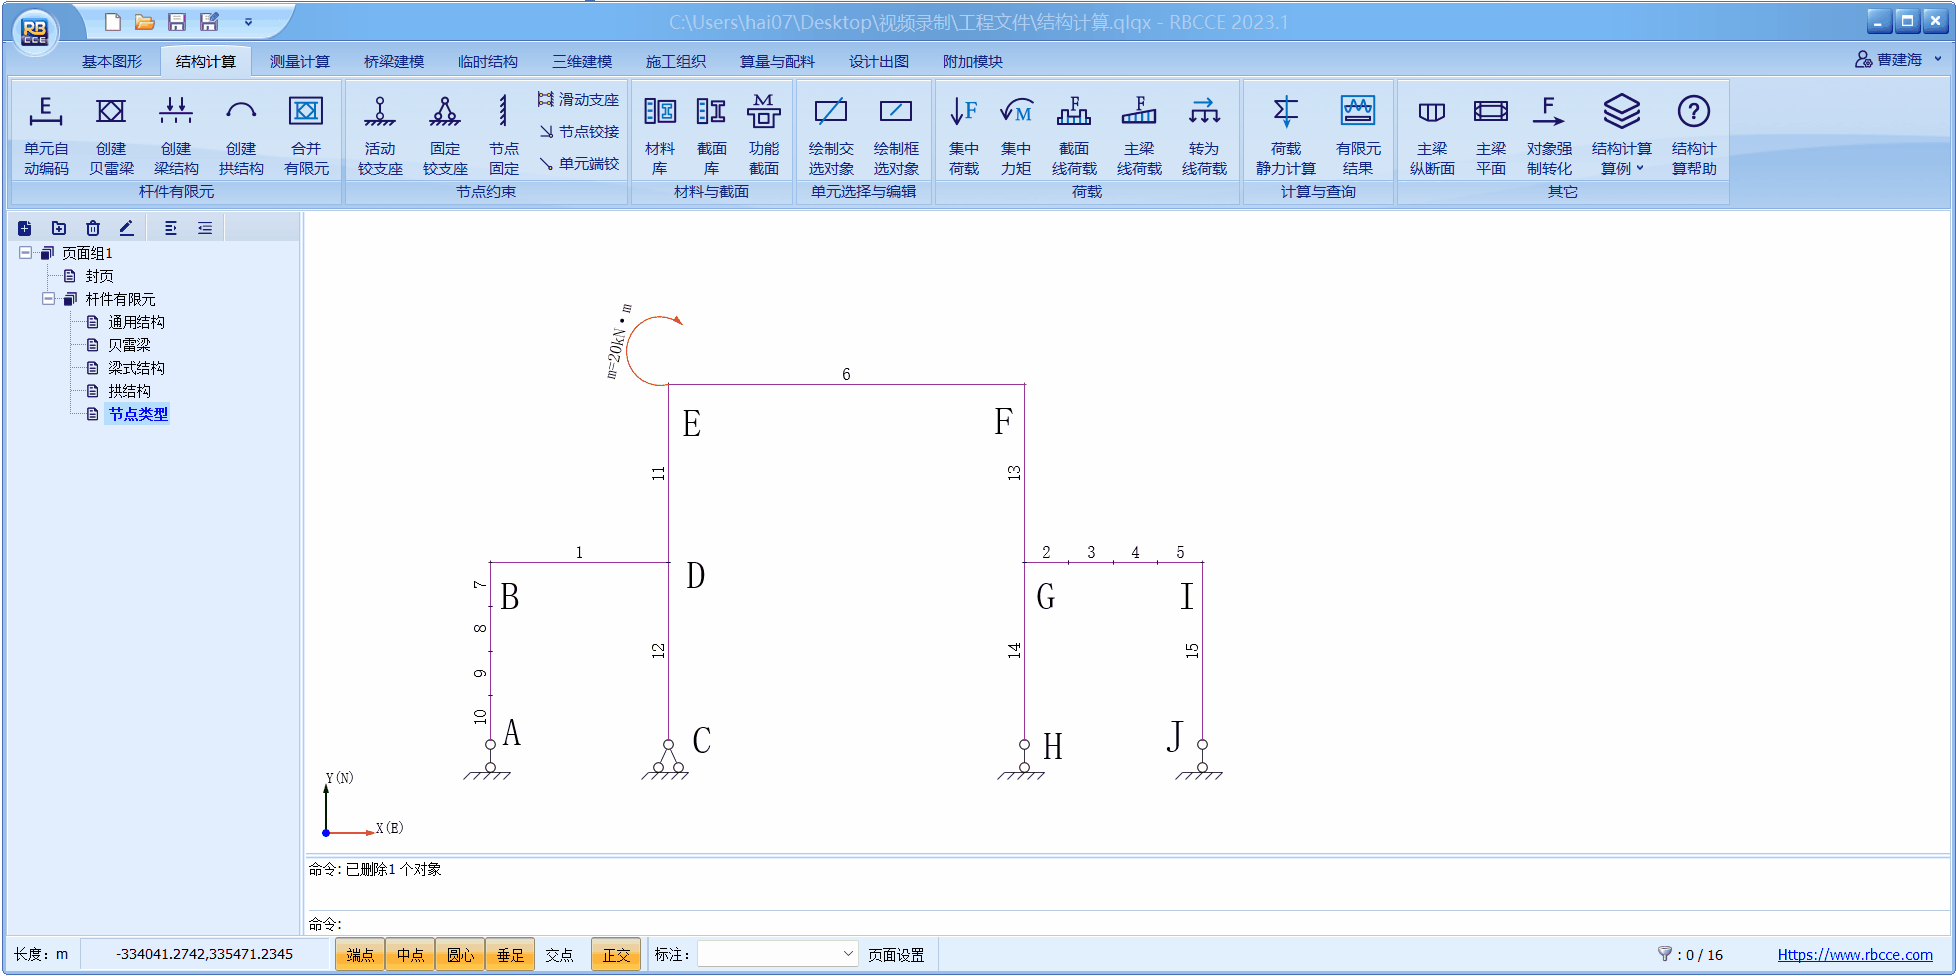Toggle 正交 orthogonal mode
Image resolution: width=1956 pixels, height=976 pixels.
(616, 955)
